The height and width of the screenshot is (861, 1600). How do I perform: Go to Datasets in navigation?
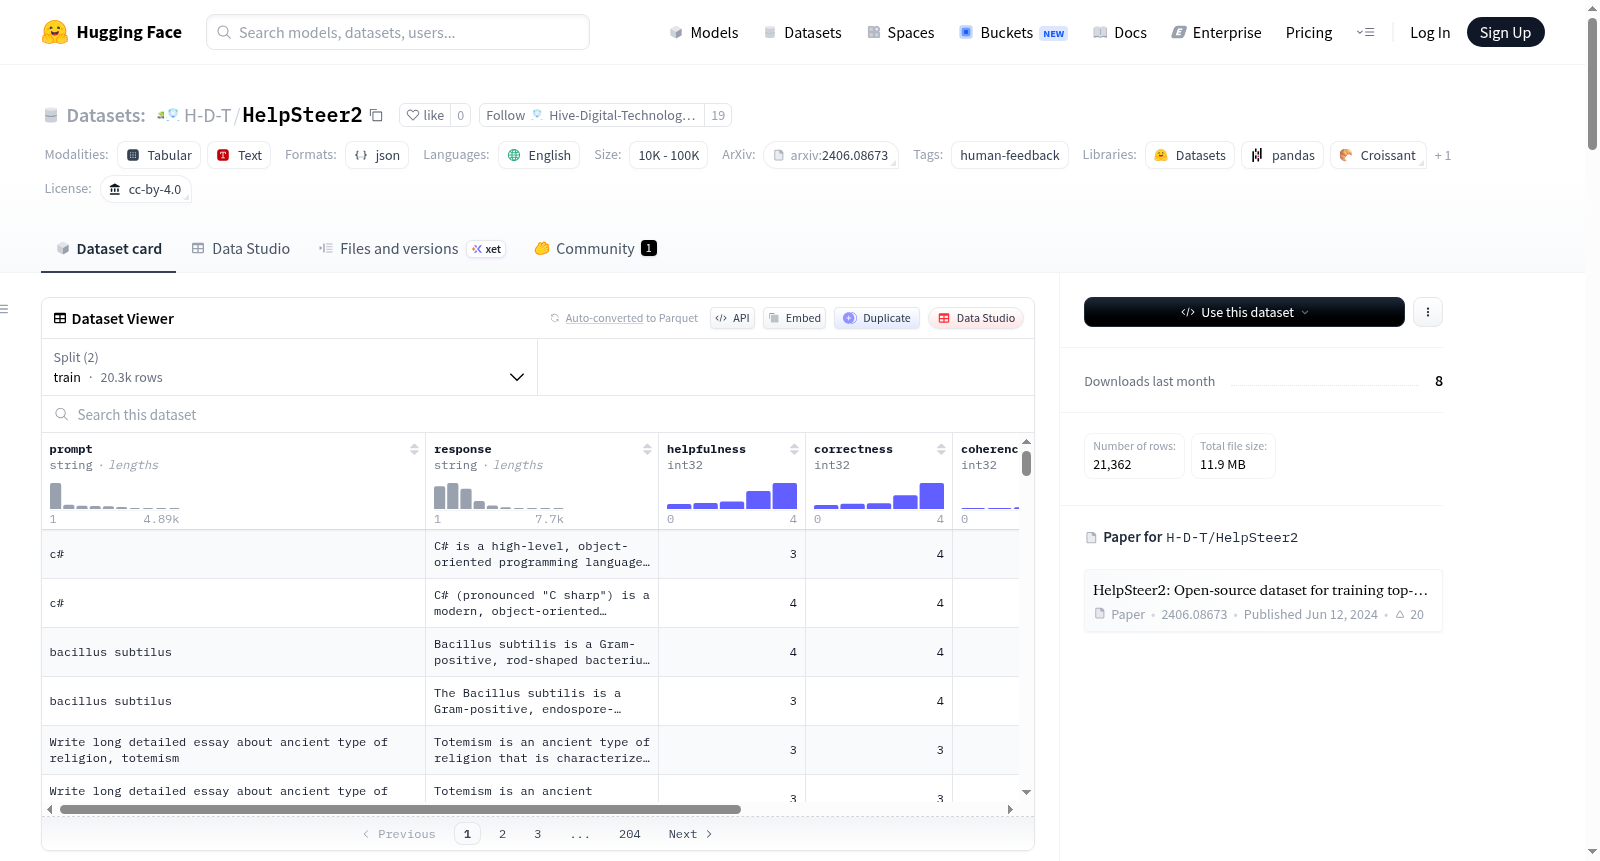pos(802,33)
